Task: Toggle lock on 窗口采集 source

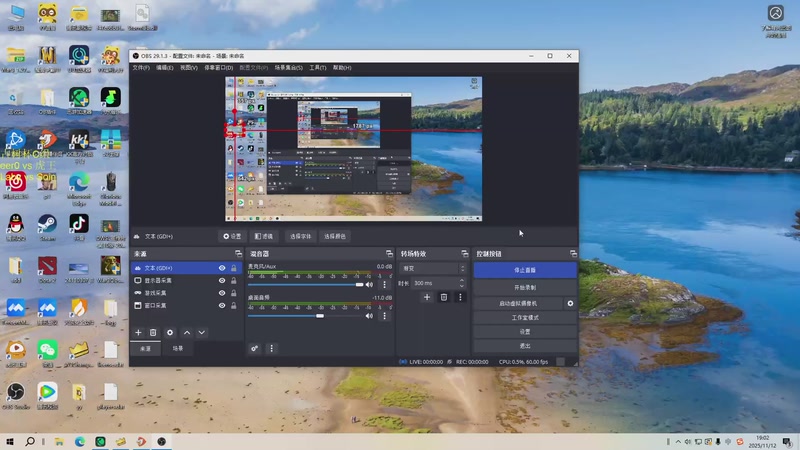Action: tap(234, 306)
